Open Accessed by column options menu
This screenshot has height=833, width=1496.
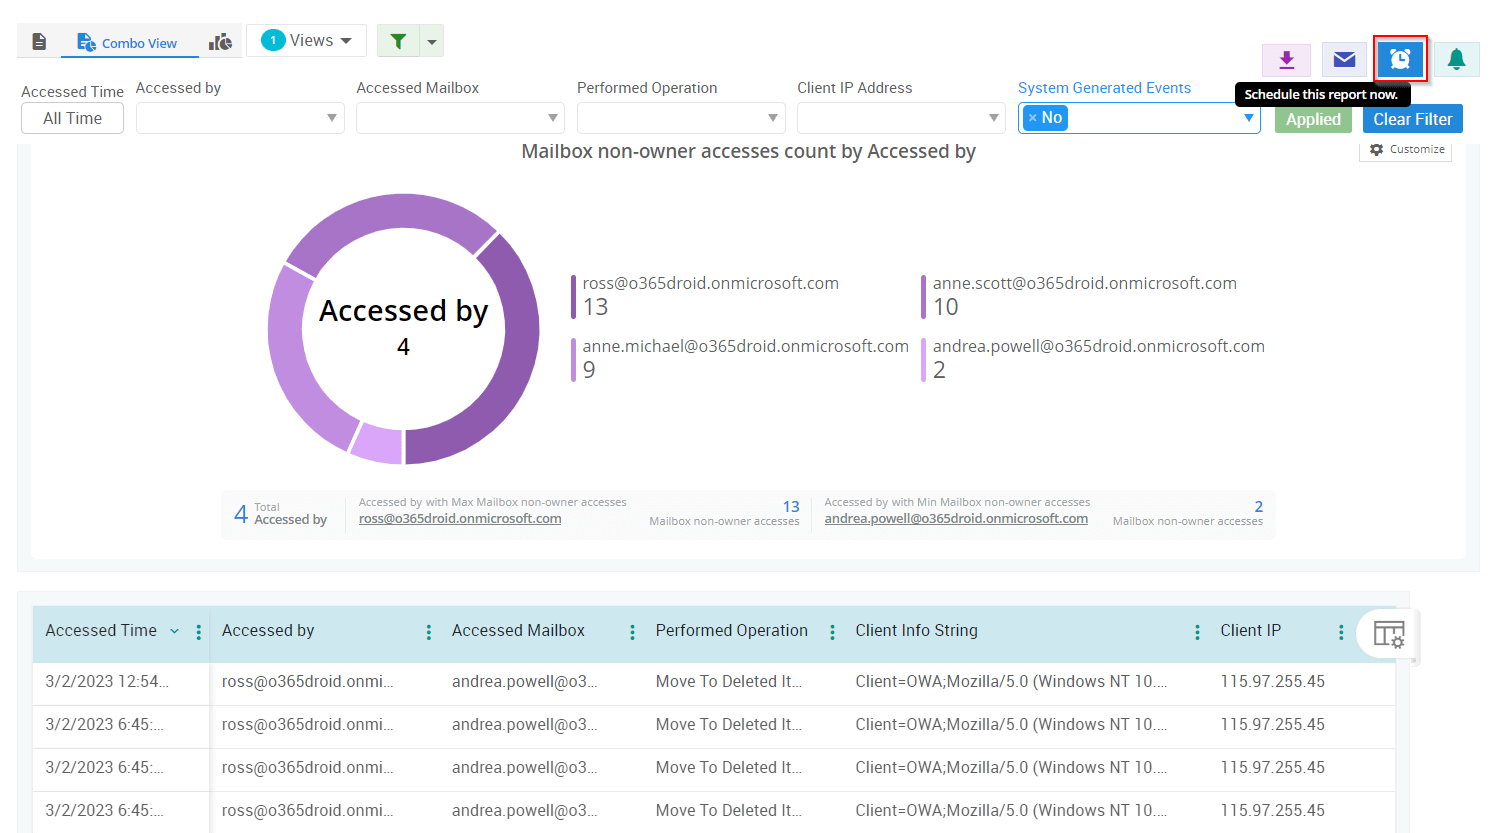(x=428, y=632)
